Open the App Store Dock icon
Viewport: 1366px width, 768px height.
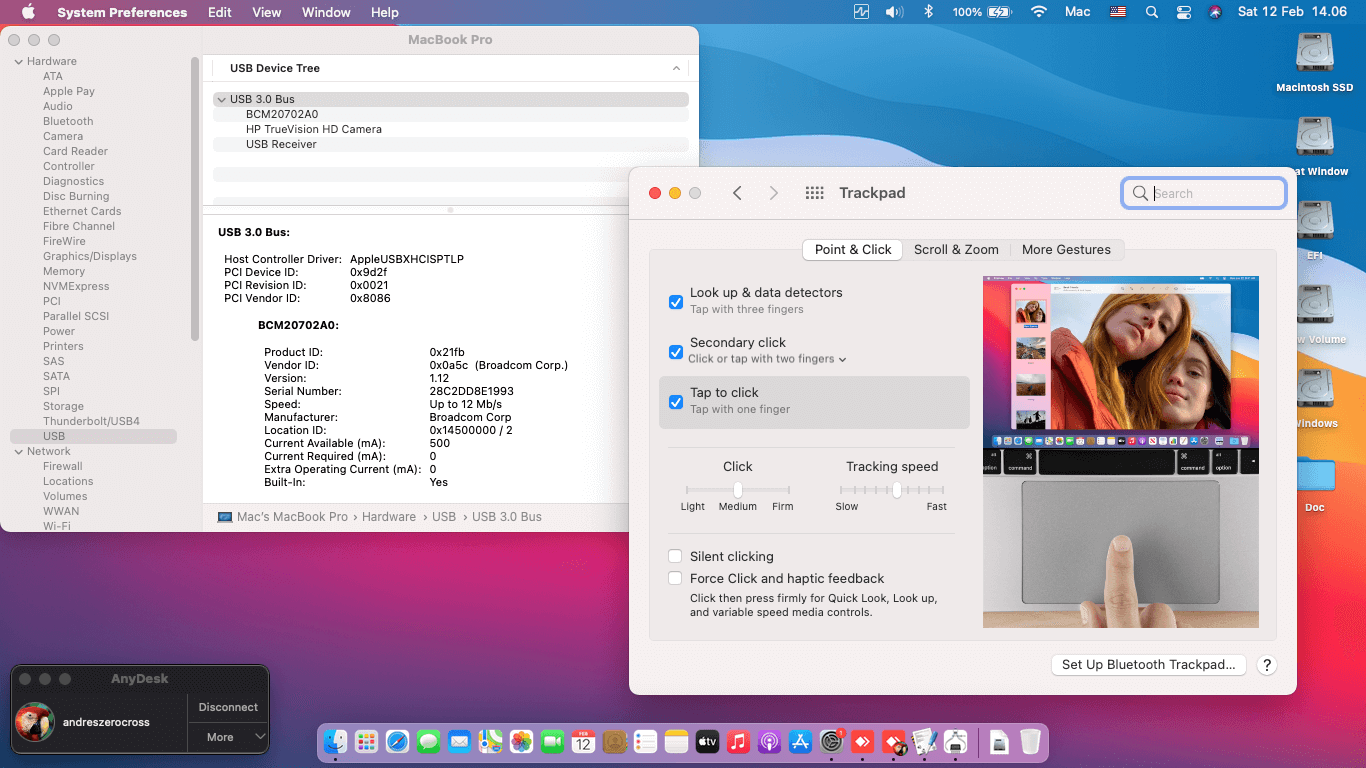click(800, 741)
